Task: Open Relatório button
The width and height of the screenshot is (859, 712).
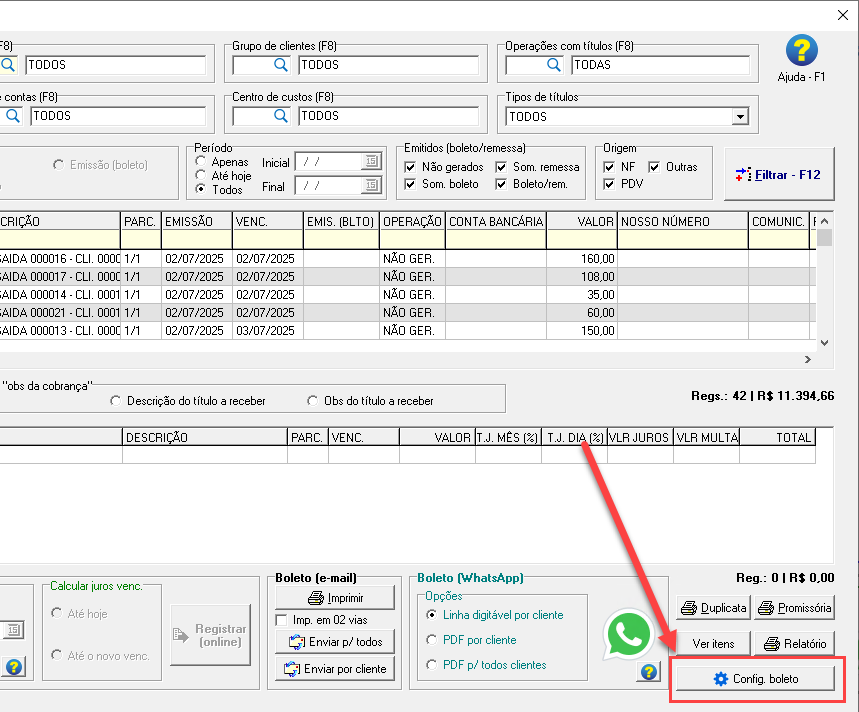Action: [x=794, y=644]
